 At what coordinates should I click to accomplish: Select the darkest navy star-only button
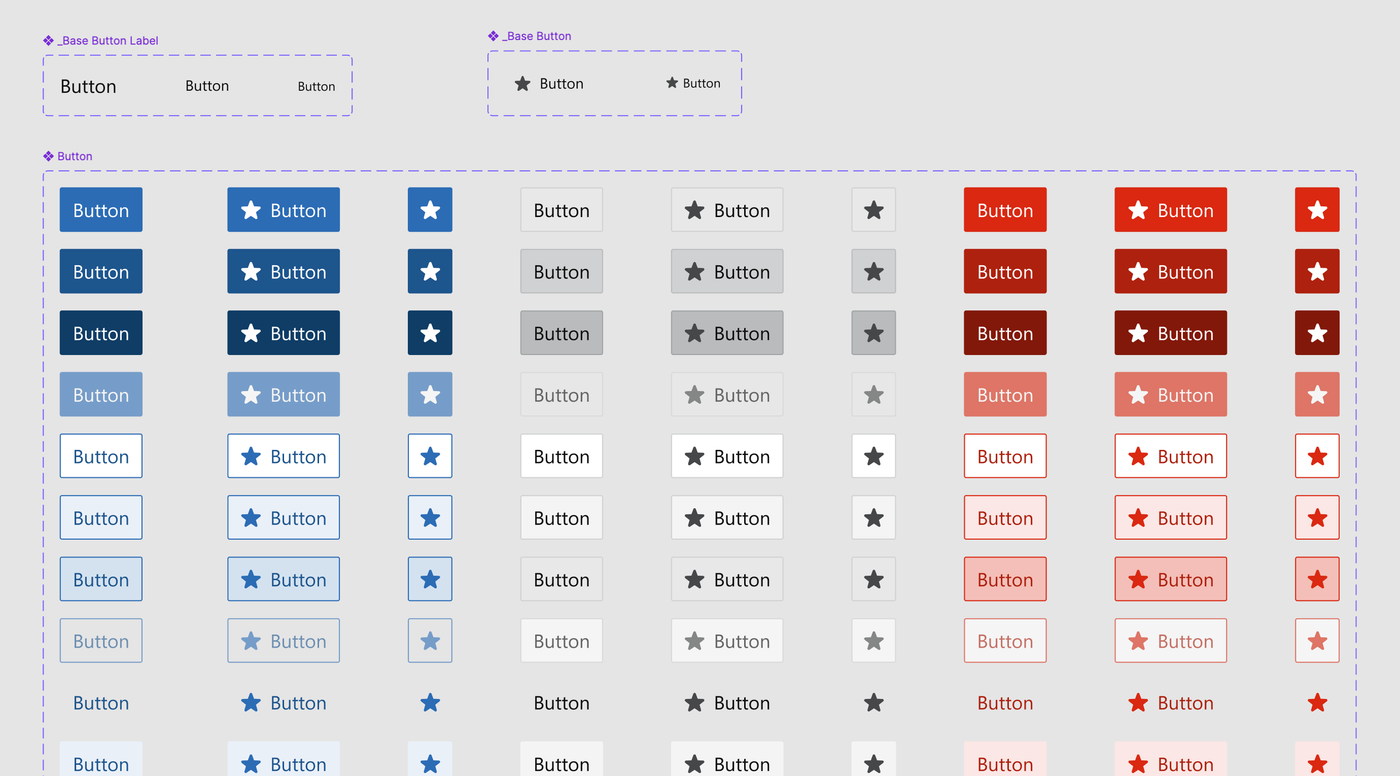430,333
